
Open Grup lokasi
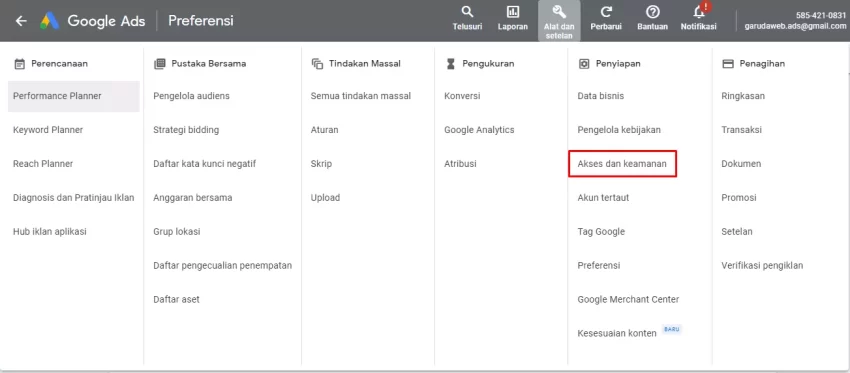tap(177, 231)
